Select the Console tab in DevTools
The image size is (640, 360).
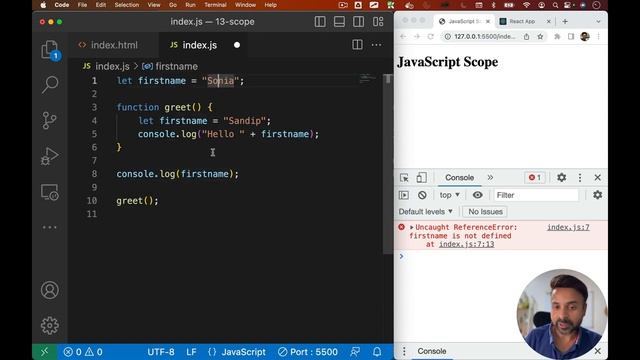[459, 178]
